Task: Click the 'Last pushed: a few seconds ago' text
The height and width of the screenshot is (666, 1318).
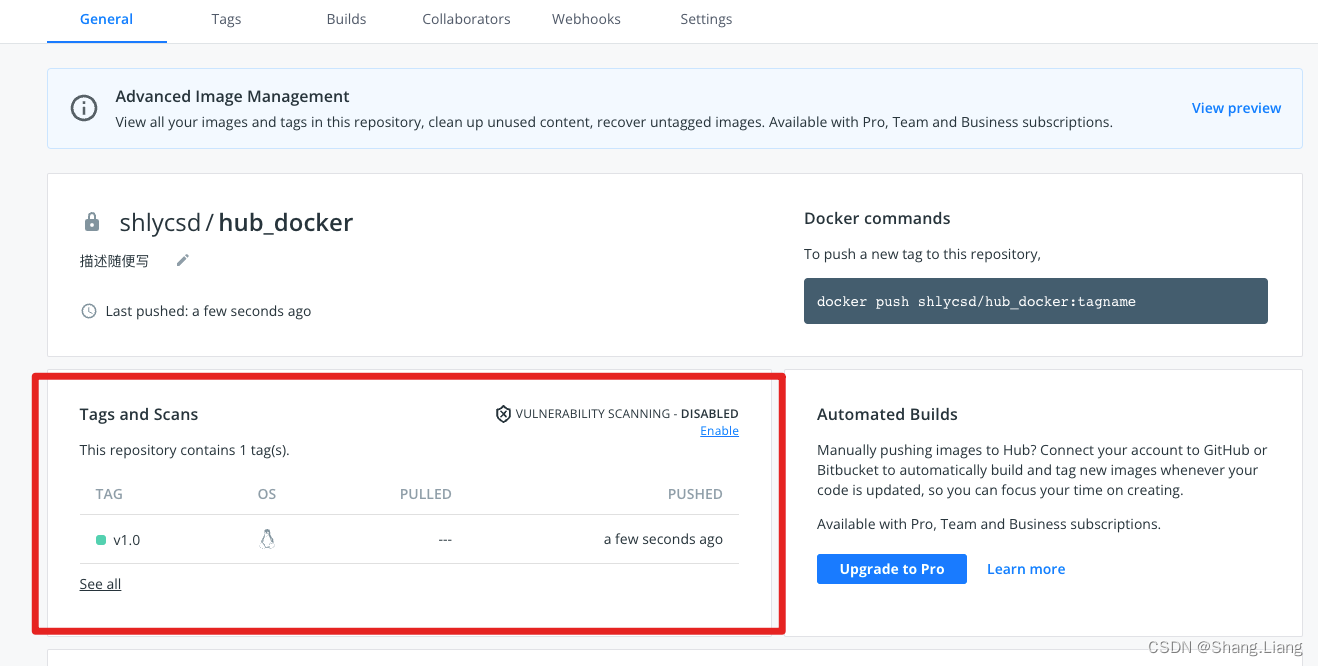Action: click(208, 311)
